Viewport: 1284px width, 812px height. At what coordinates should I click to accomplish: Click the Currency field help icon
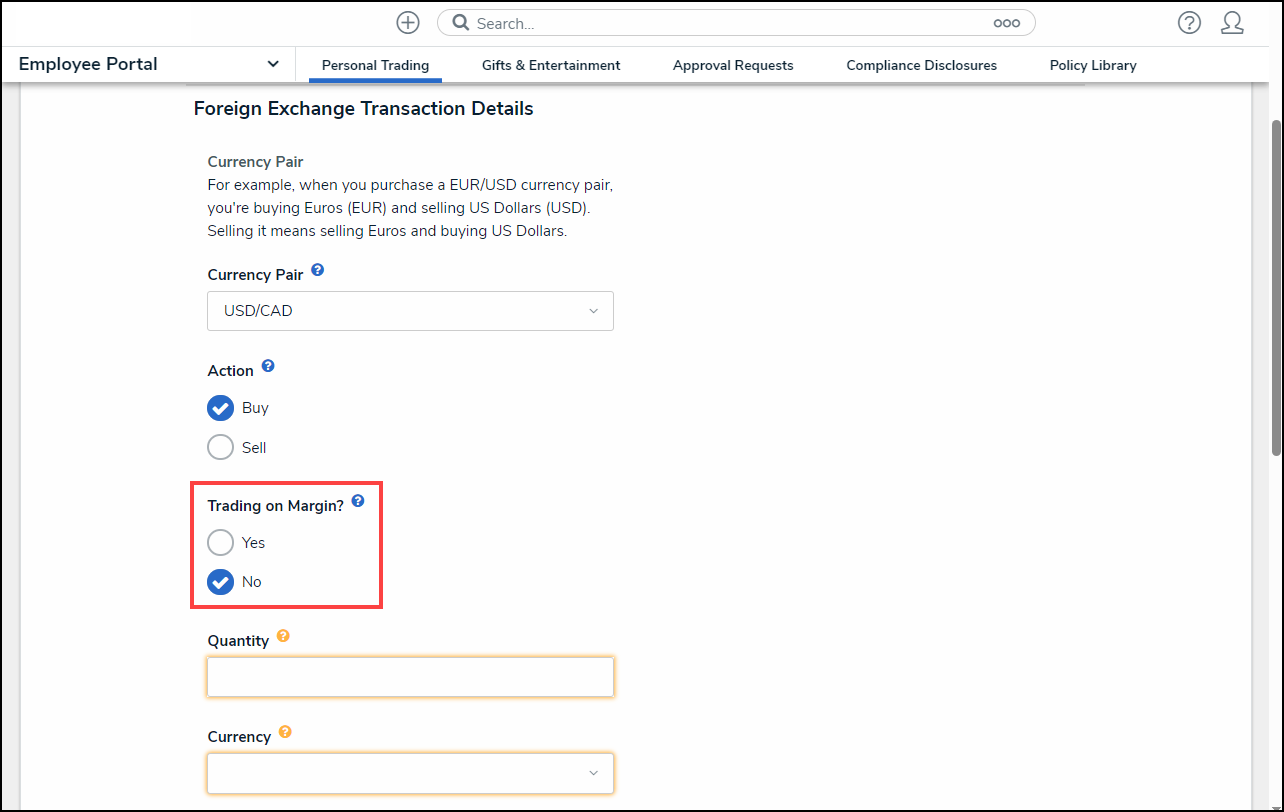coord(285,732)
